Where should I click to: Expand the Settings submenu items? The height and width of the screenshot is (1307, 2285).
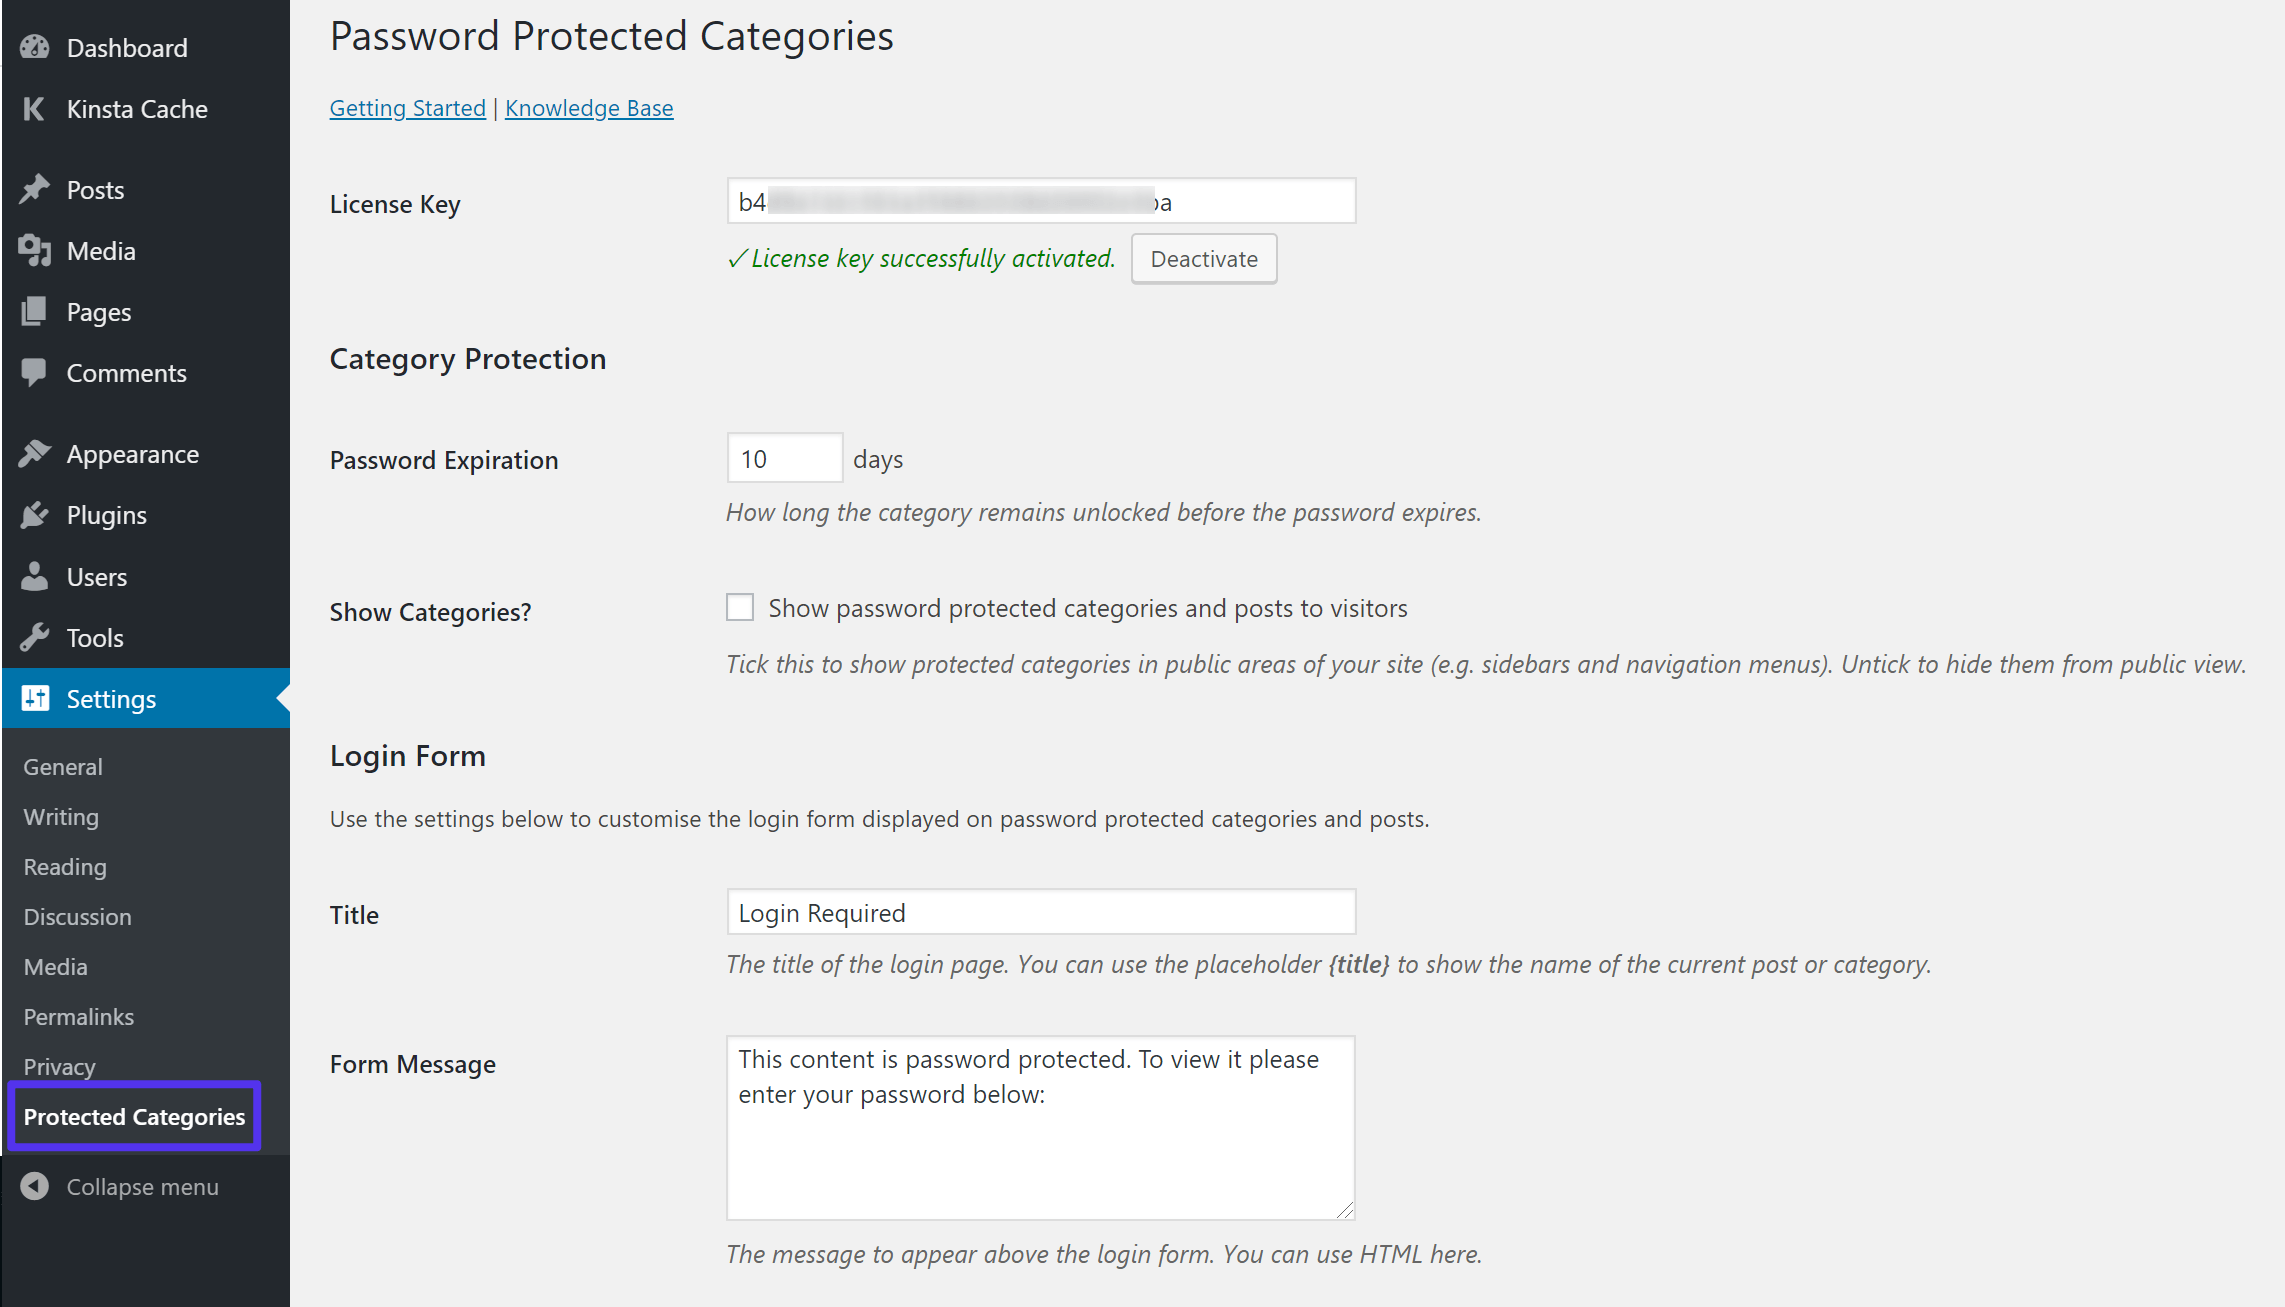110,698
